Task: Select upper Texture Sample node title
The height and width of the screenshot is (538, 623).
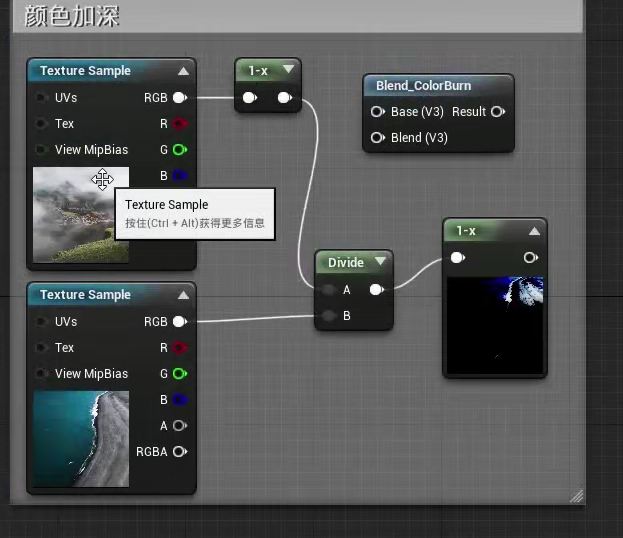Action: click(85, 71)
